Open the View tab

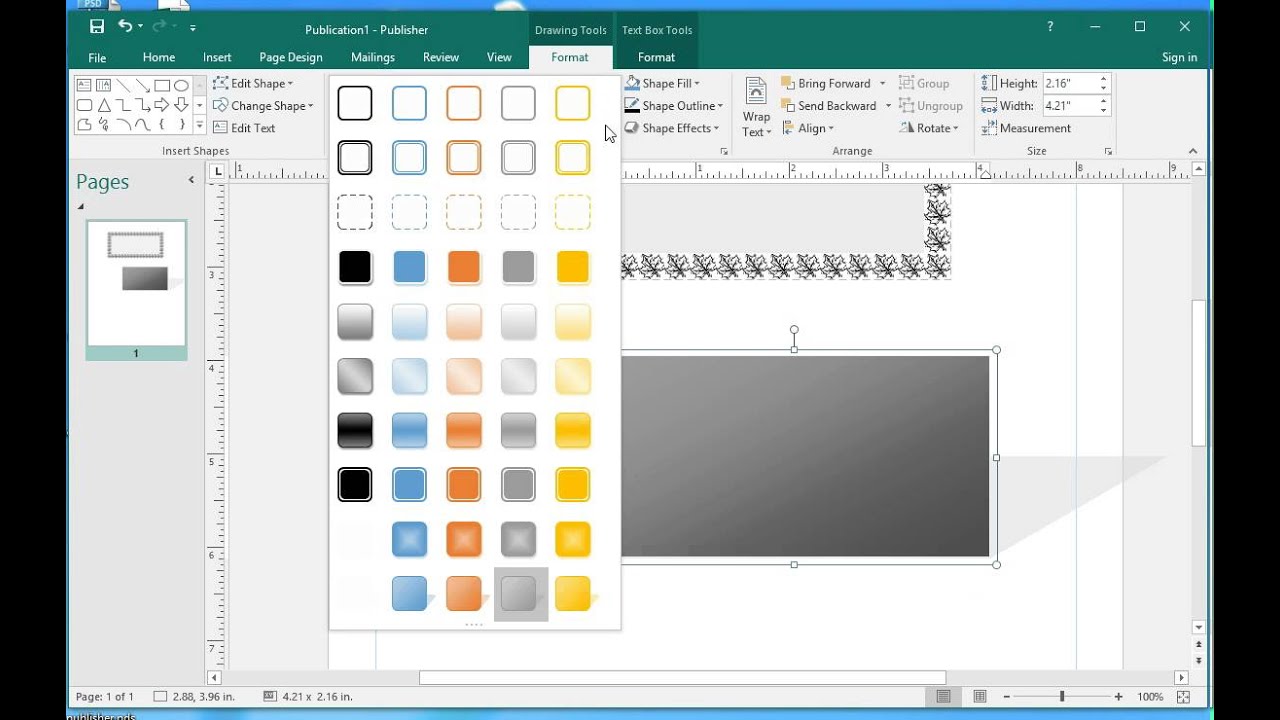coord(499,58)
